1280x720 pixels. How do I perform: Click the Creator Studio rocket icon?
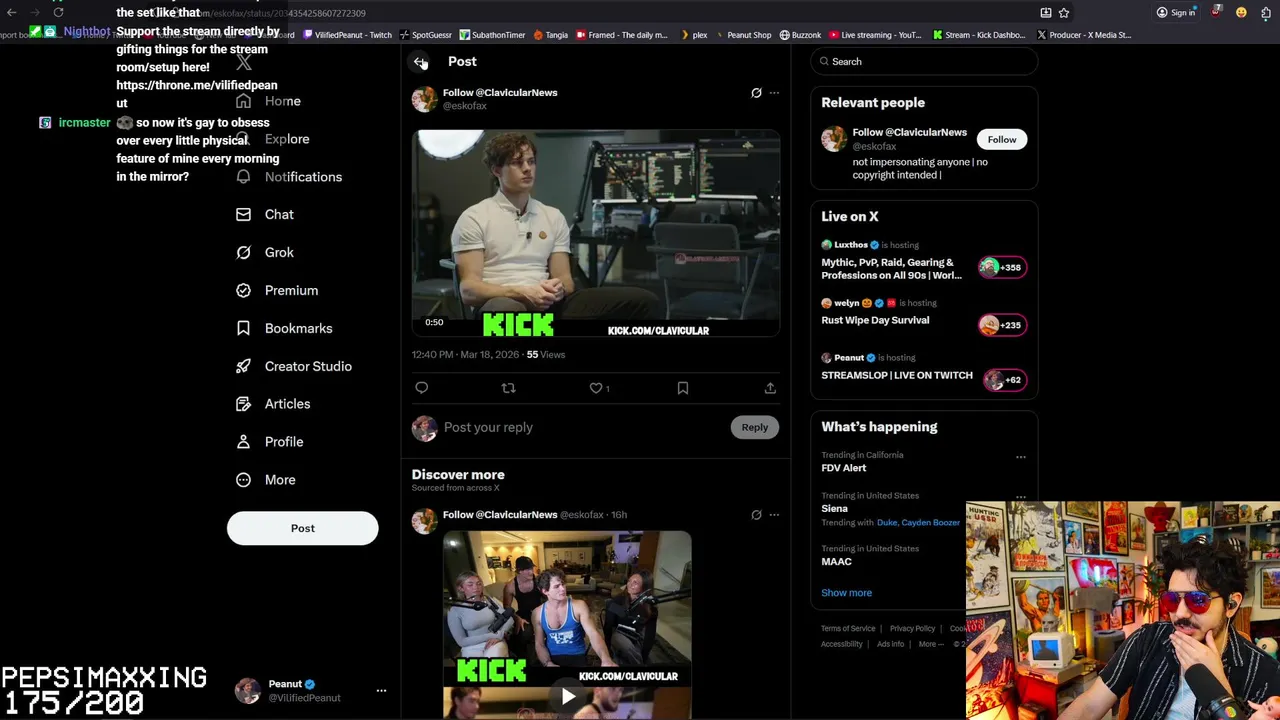[243, 367]
